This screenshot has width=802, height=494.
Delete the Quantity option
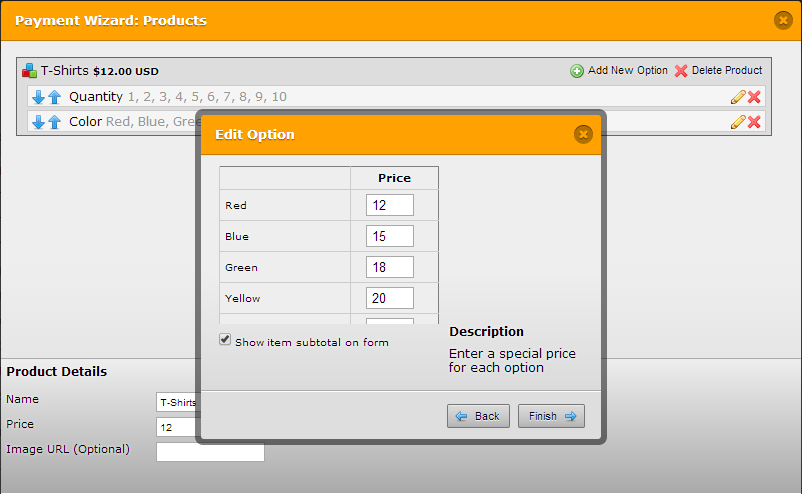click(754, 97)
